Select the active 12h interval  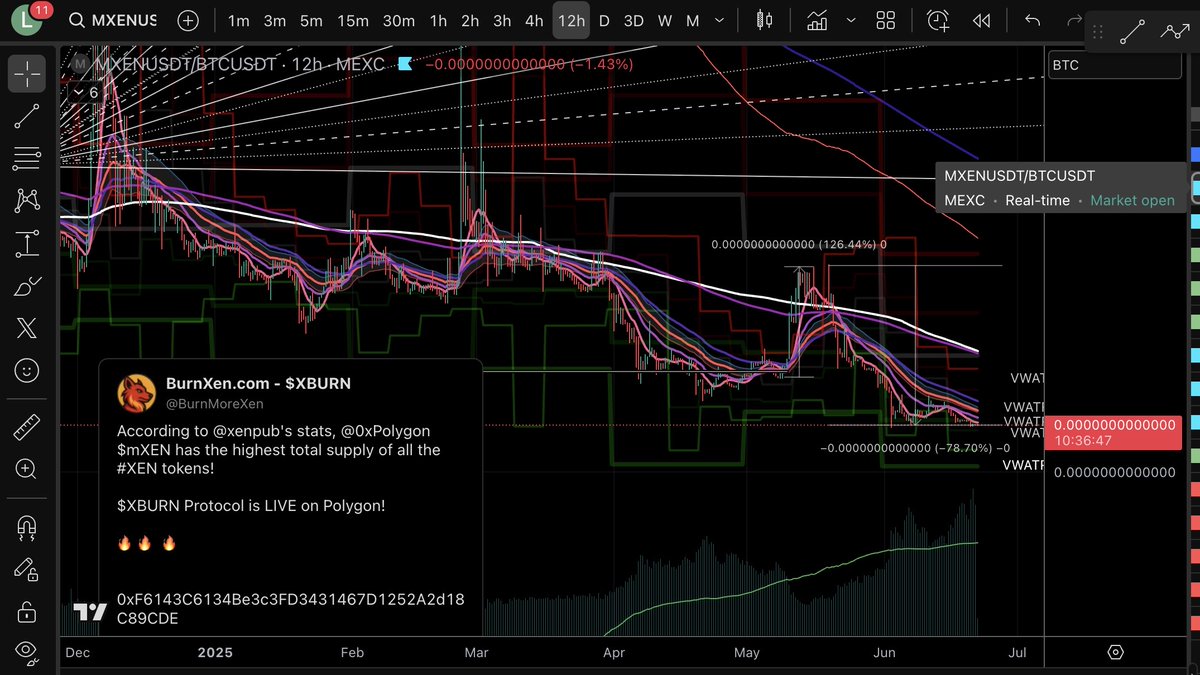coord(571,20)
